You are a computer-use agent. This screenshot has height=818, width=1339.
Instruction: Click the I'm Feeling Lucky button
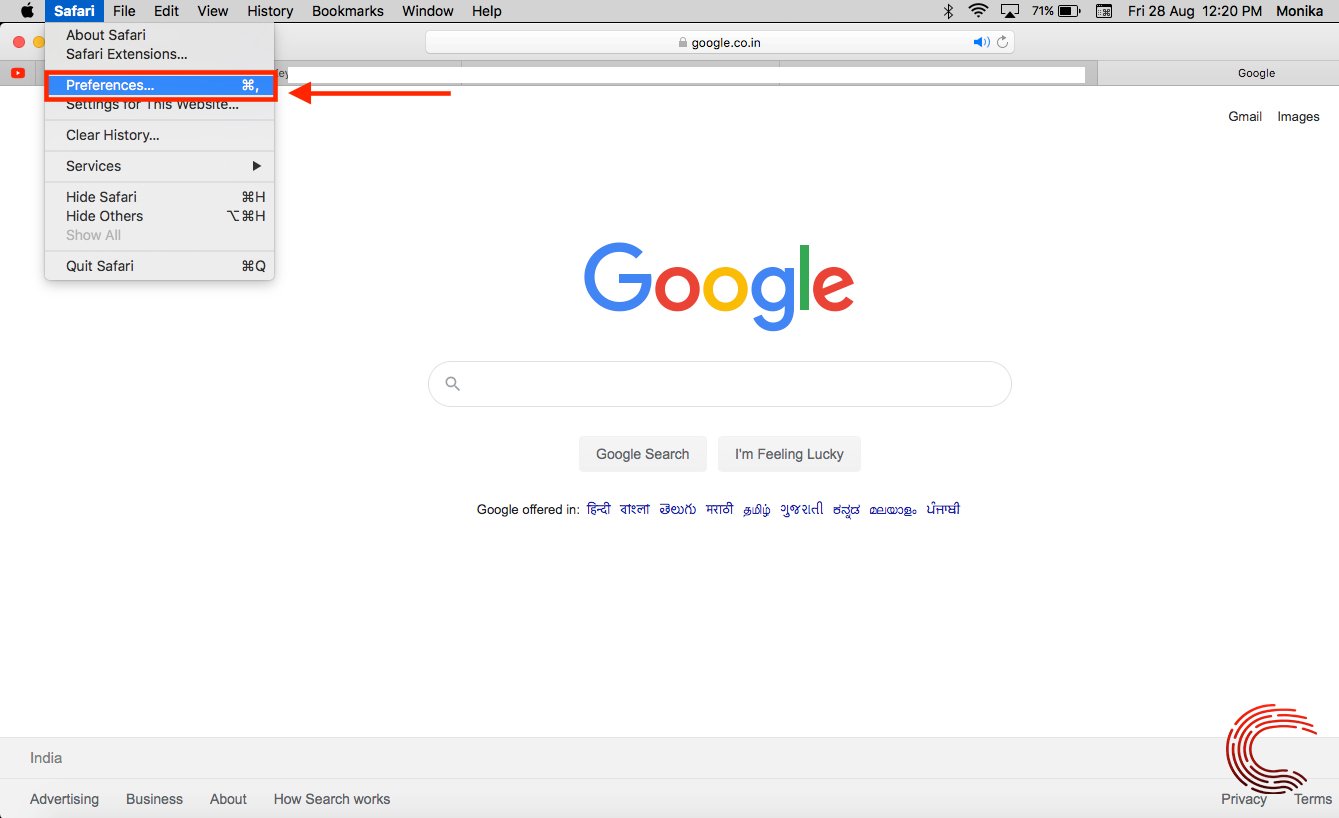pos(789,454)
